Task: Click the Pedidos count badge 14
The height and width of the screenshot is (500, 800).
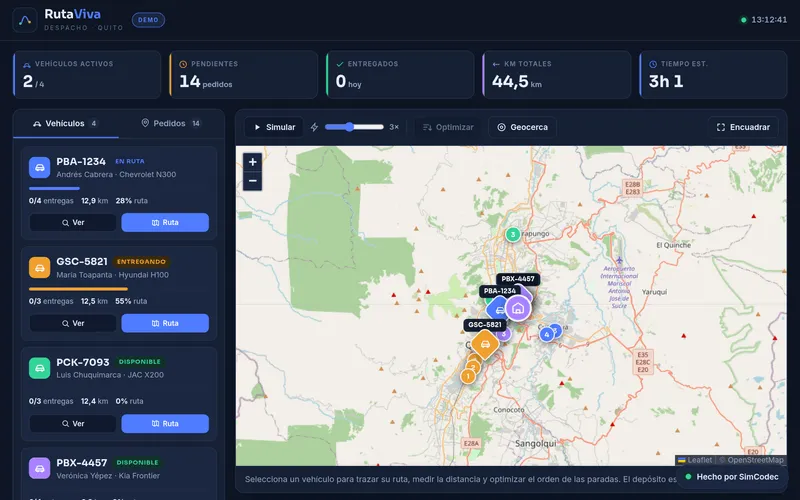Action: [x=196, y=123]
